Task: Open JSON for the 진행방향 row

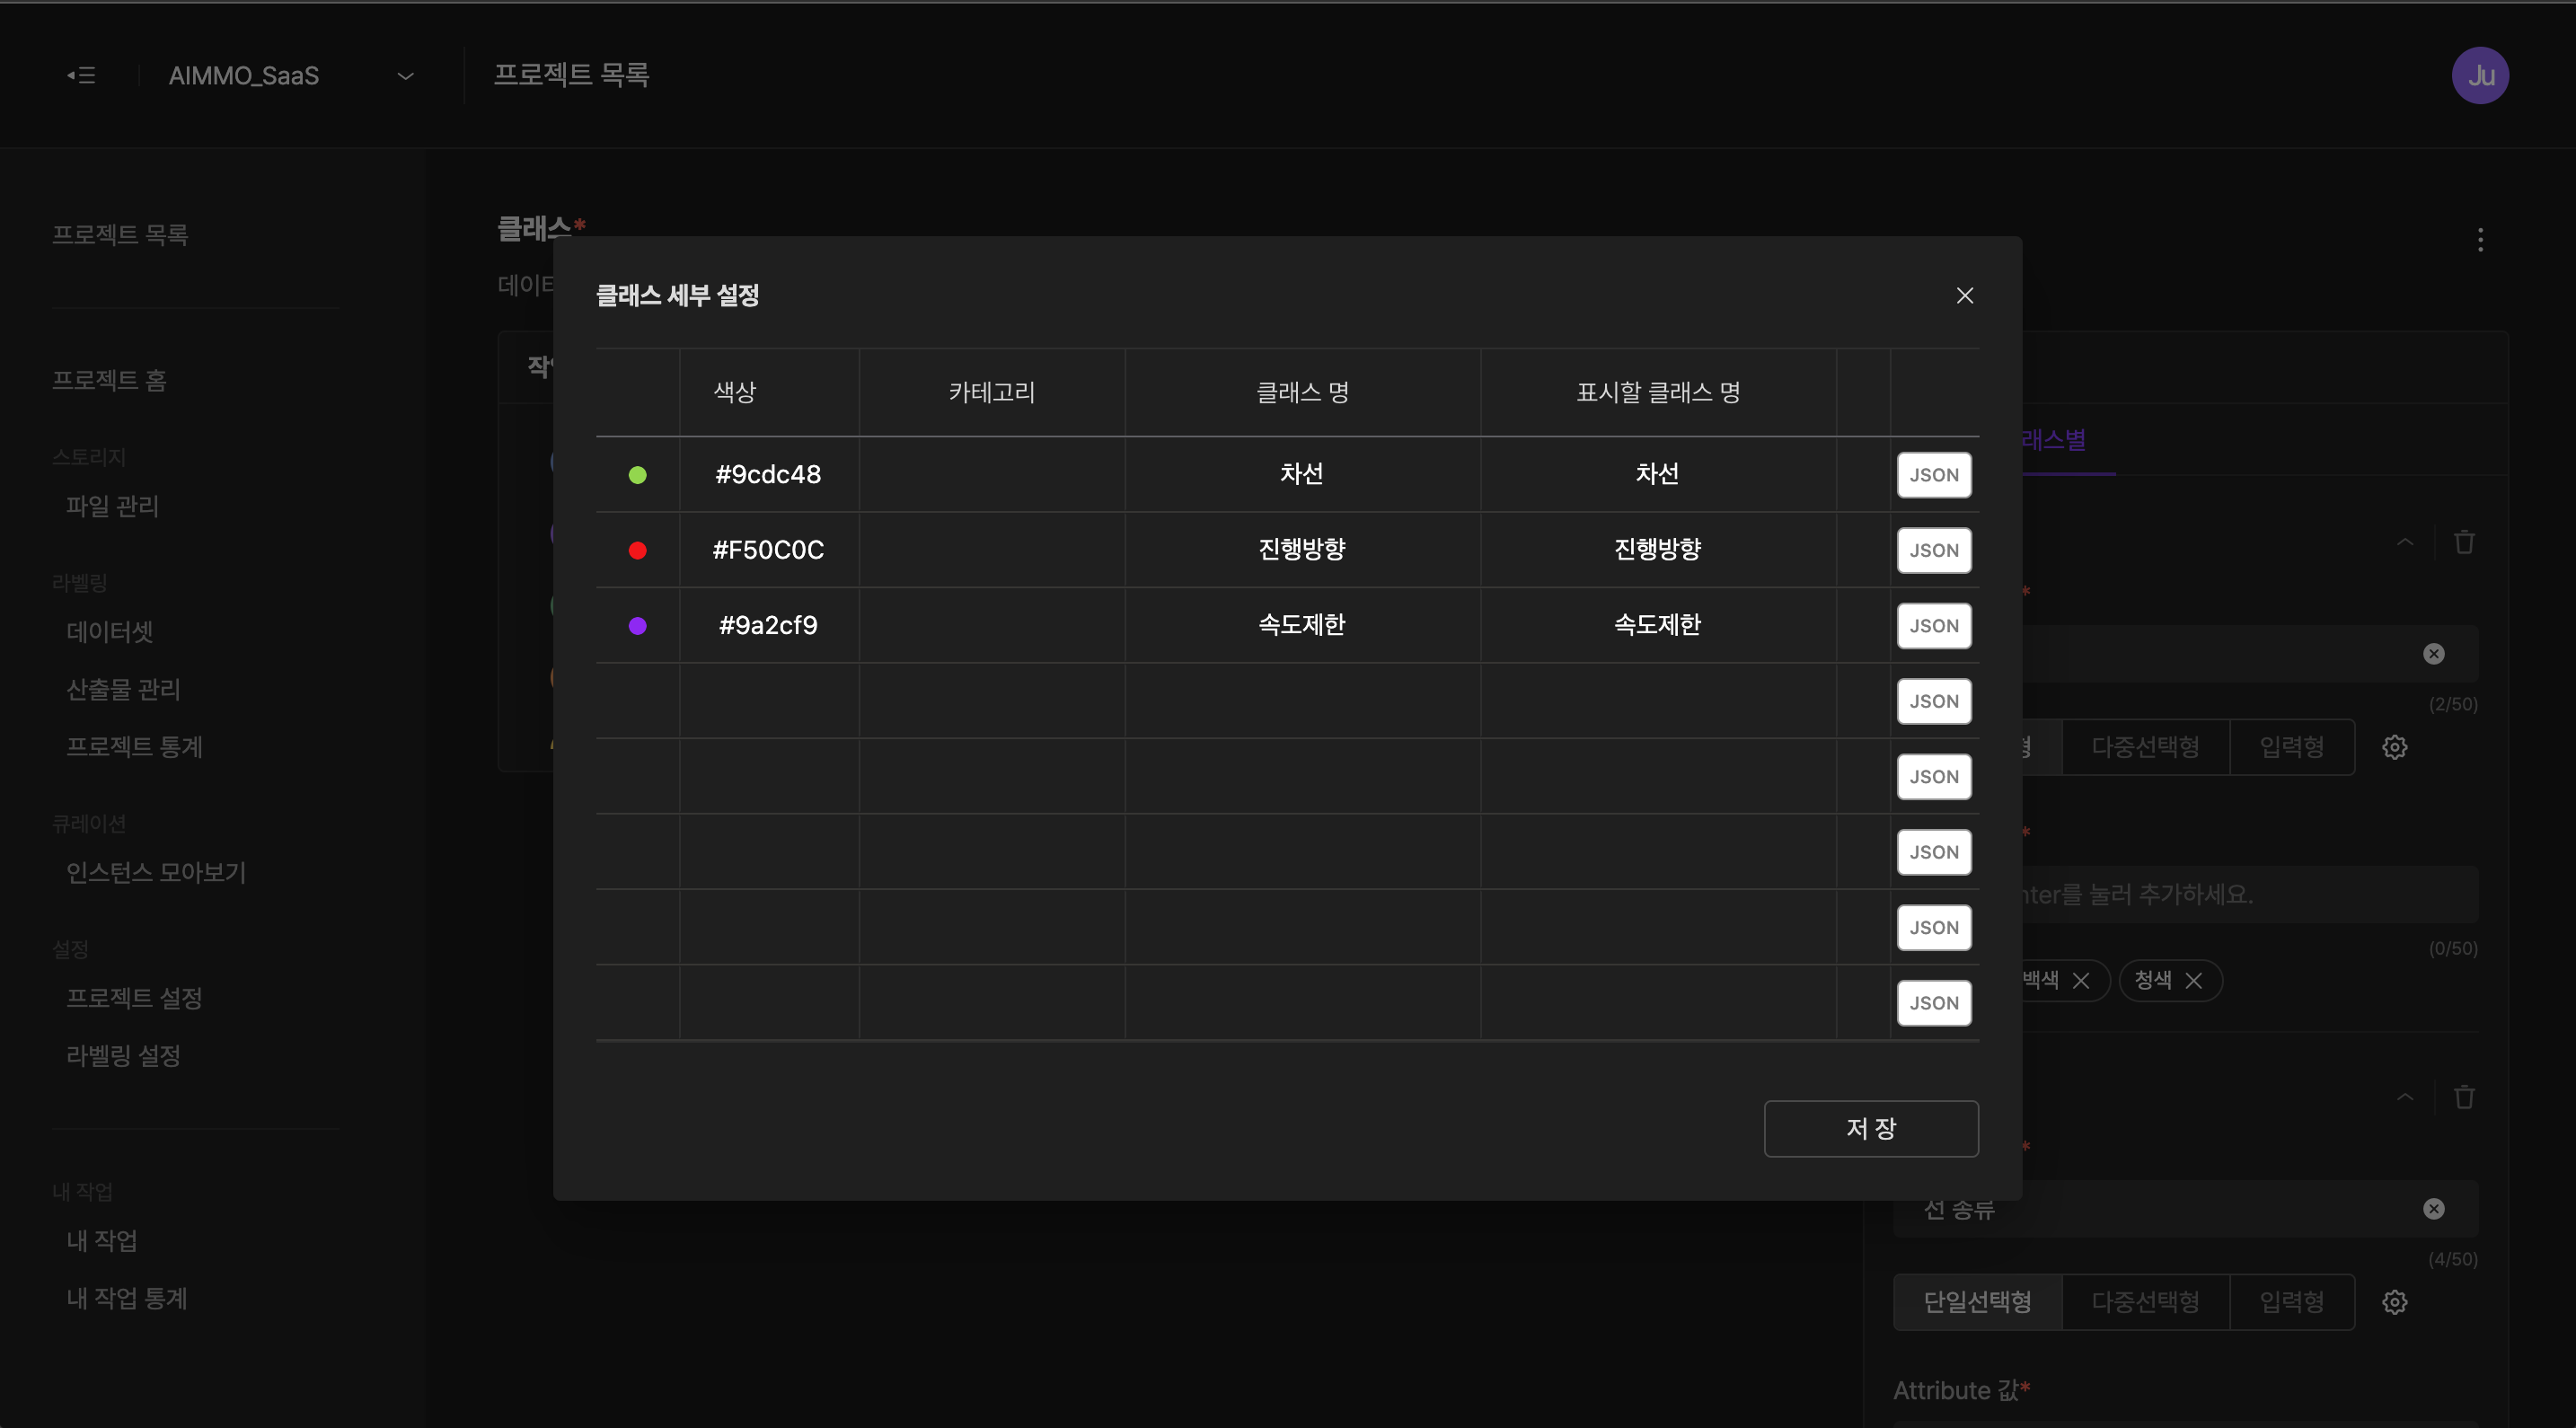Action: pyautogui.click(x=1934, y=550)
